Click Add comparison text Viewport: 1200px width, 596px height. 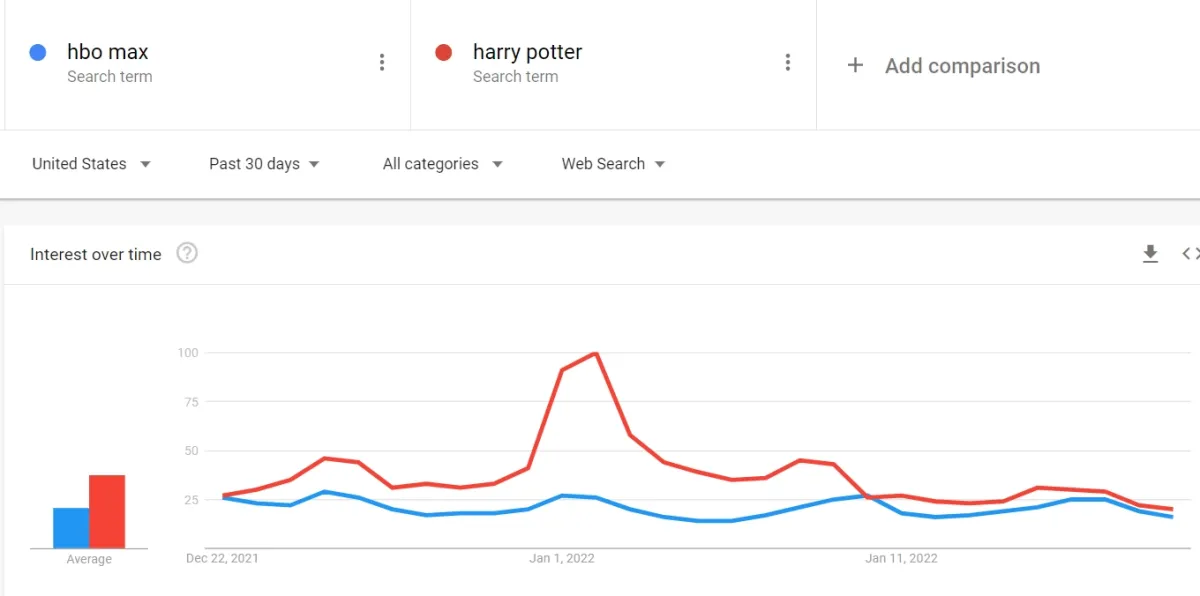tap(962, 66)
